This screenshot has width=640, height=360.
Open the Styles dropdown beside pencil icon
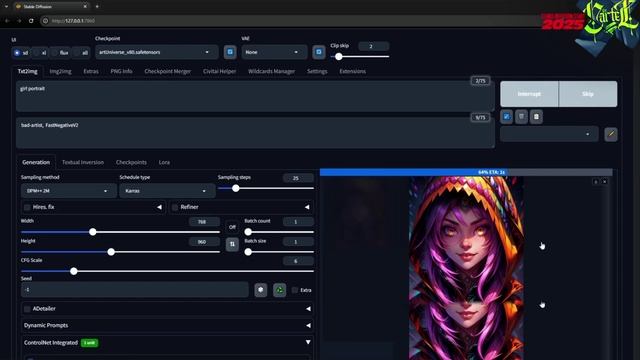(x=549, y=134)
